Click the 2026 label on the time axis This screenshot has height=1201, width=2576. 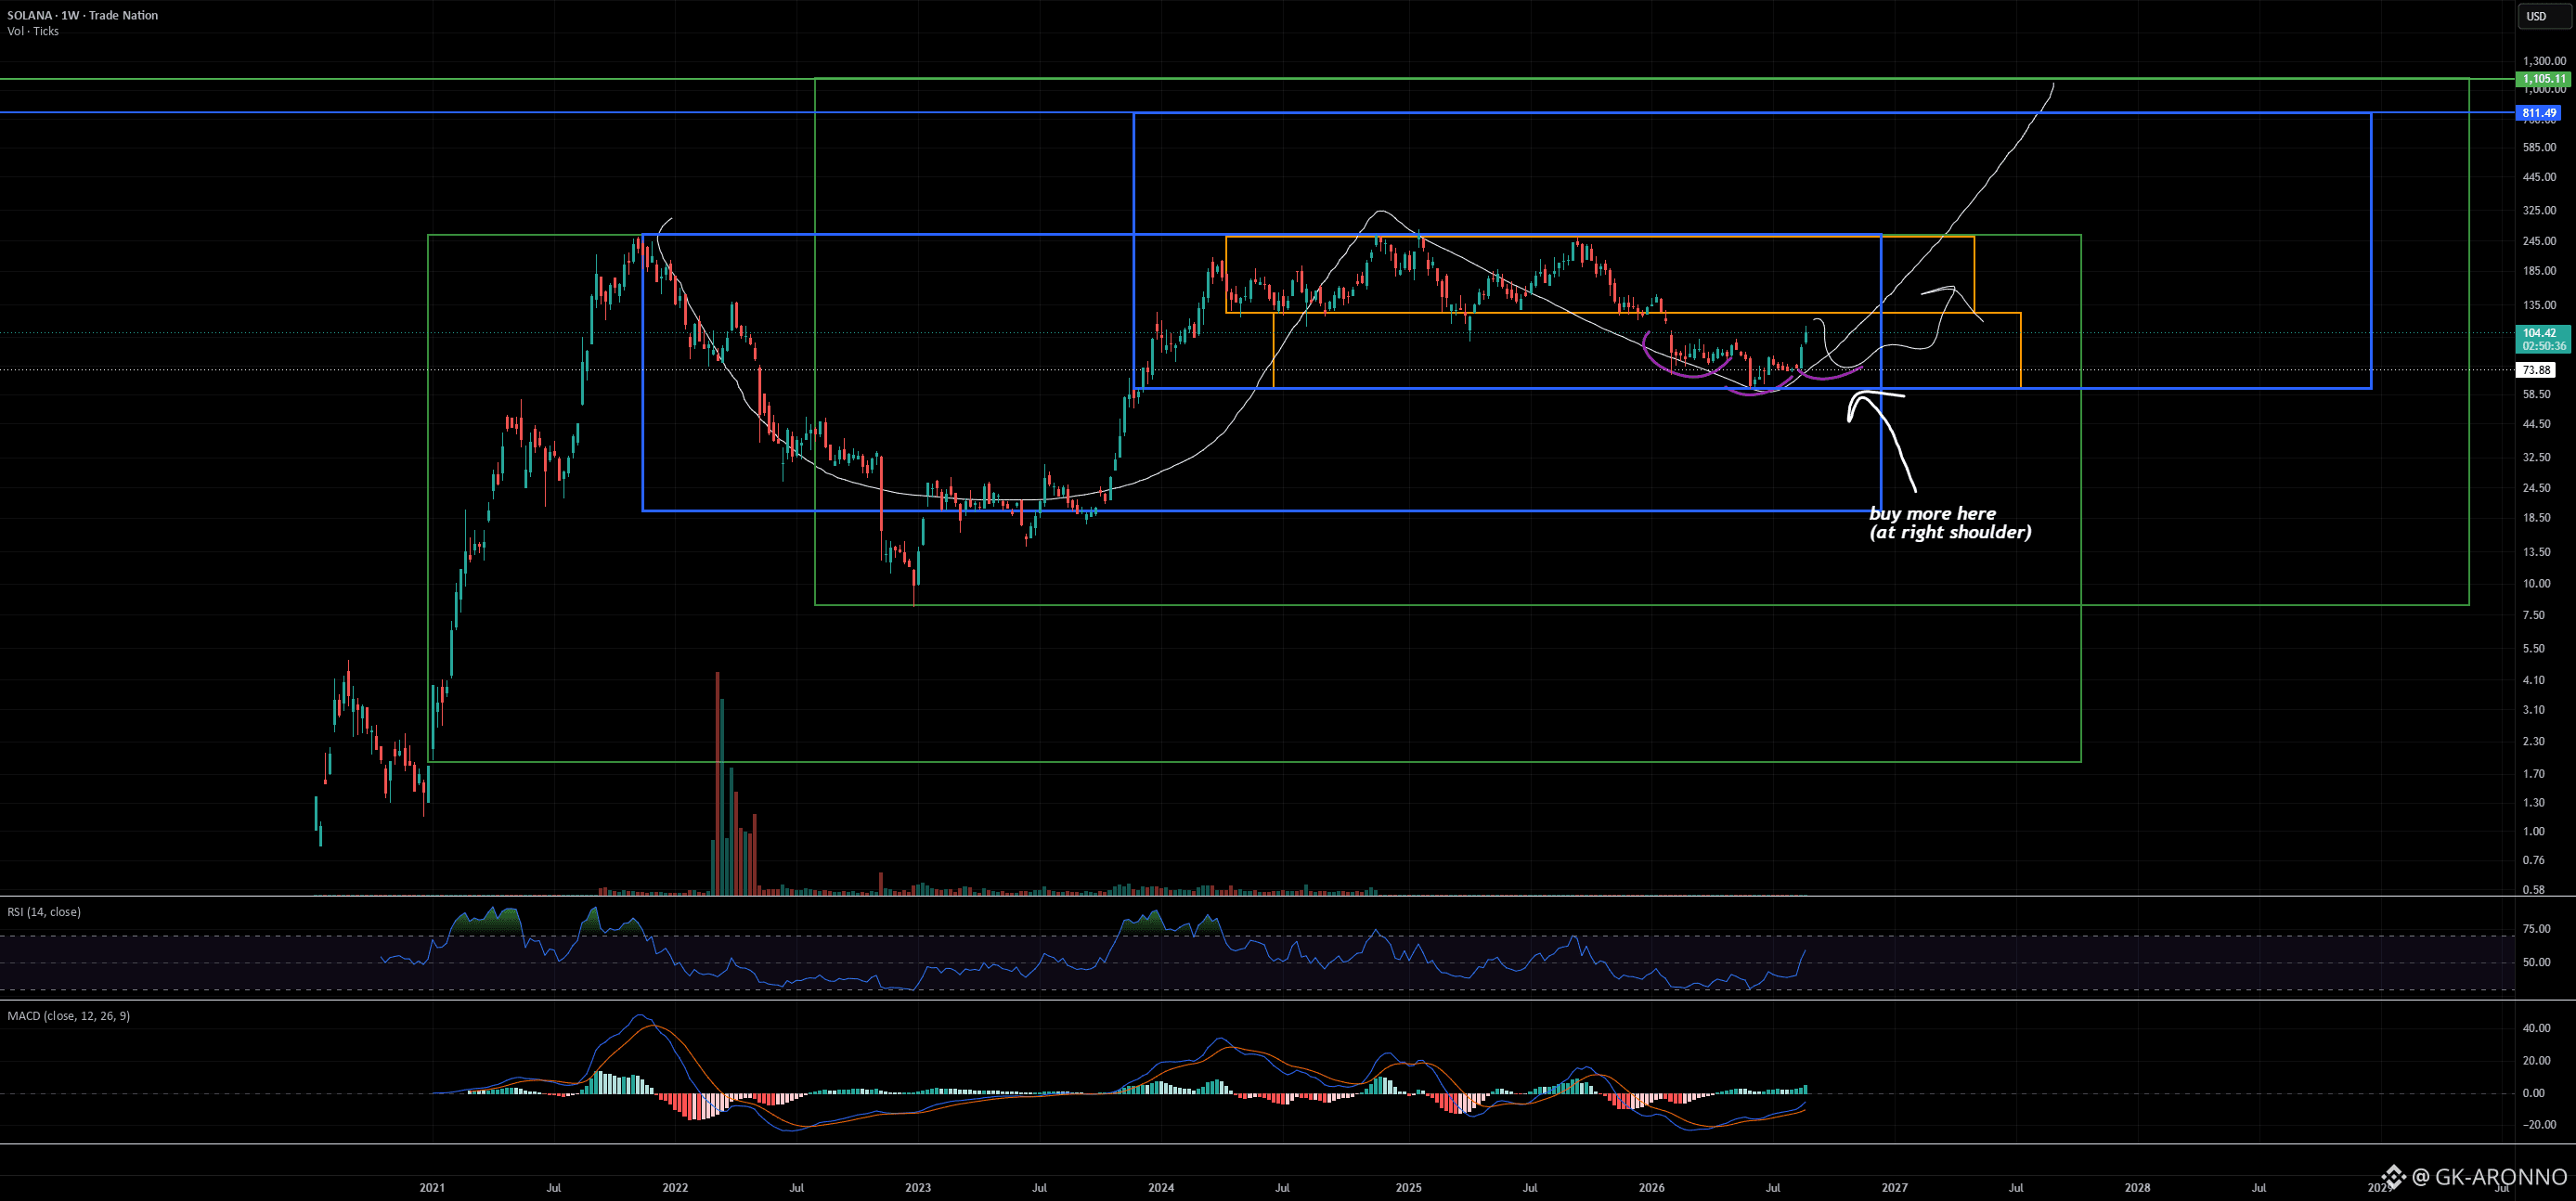1652,1188
